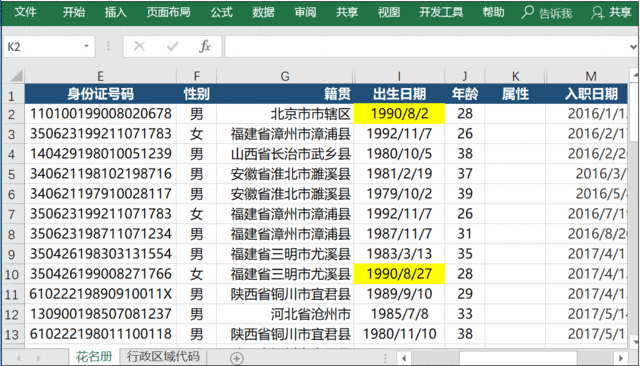Image resolution: width=640 pixels, height=366 pixels.
Task: Select column K header
Action: click(516, 76)
